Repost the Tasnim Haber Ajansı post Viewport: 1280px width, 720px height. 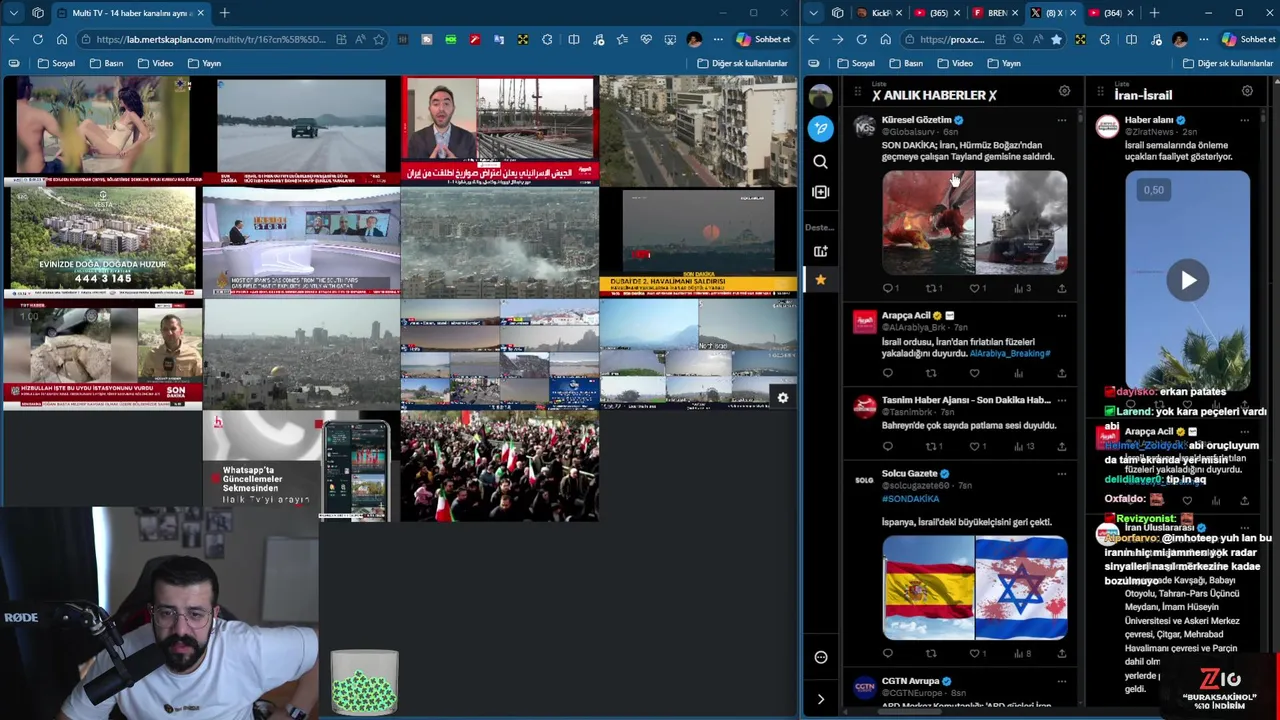pyautogui.click(x=932, y=446)
